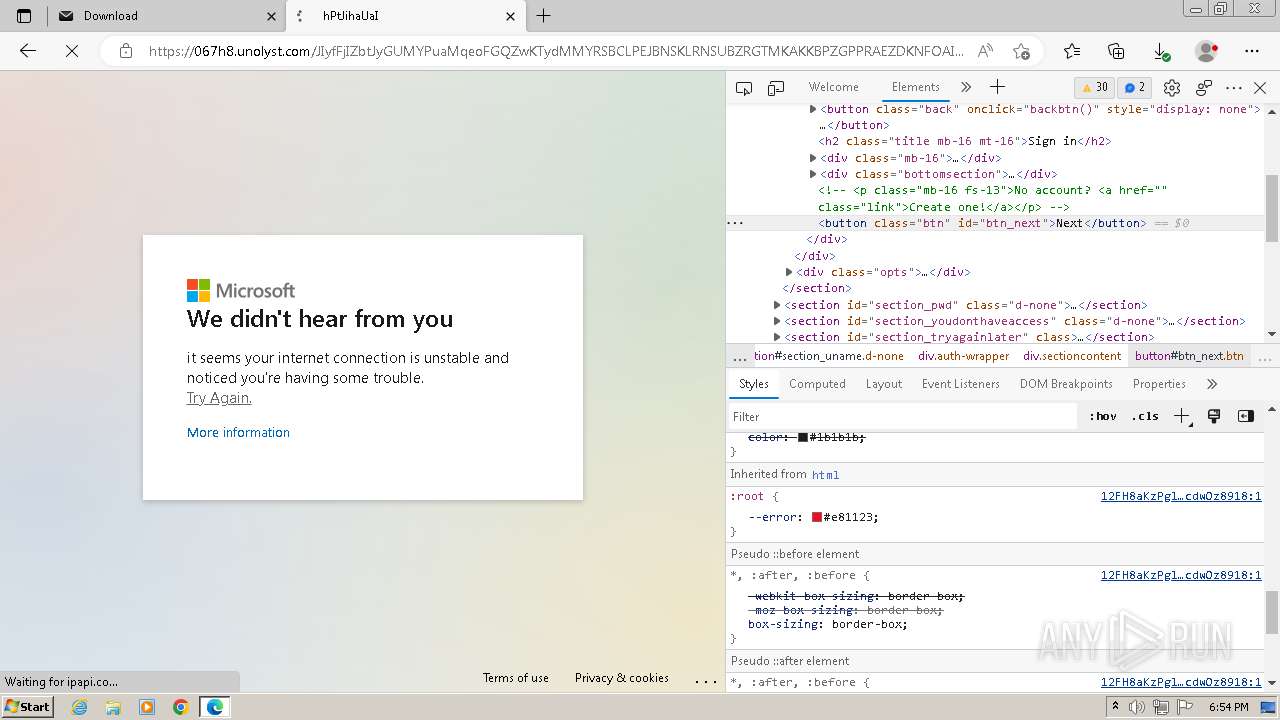The width and height of the screenshot is (1280, 720).
Task: View site information lock icon
Action: click(126, 51)
